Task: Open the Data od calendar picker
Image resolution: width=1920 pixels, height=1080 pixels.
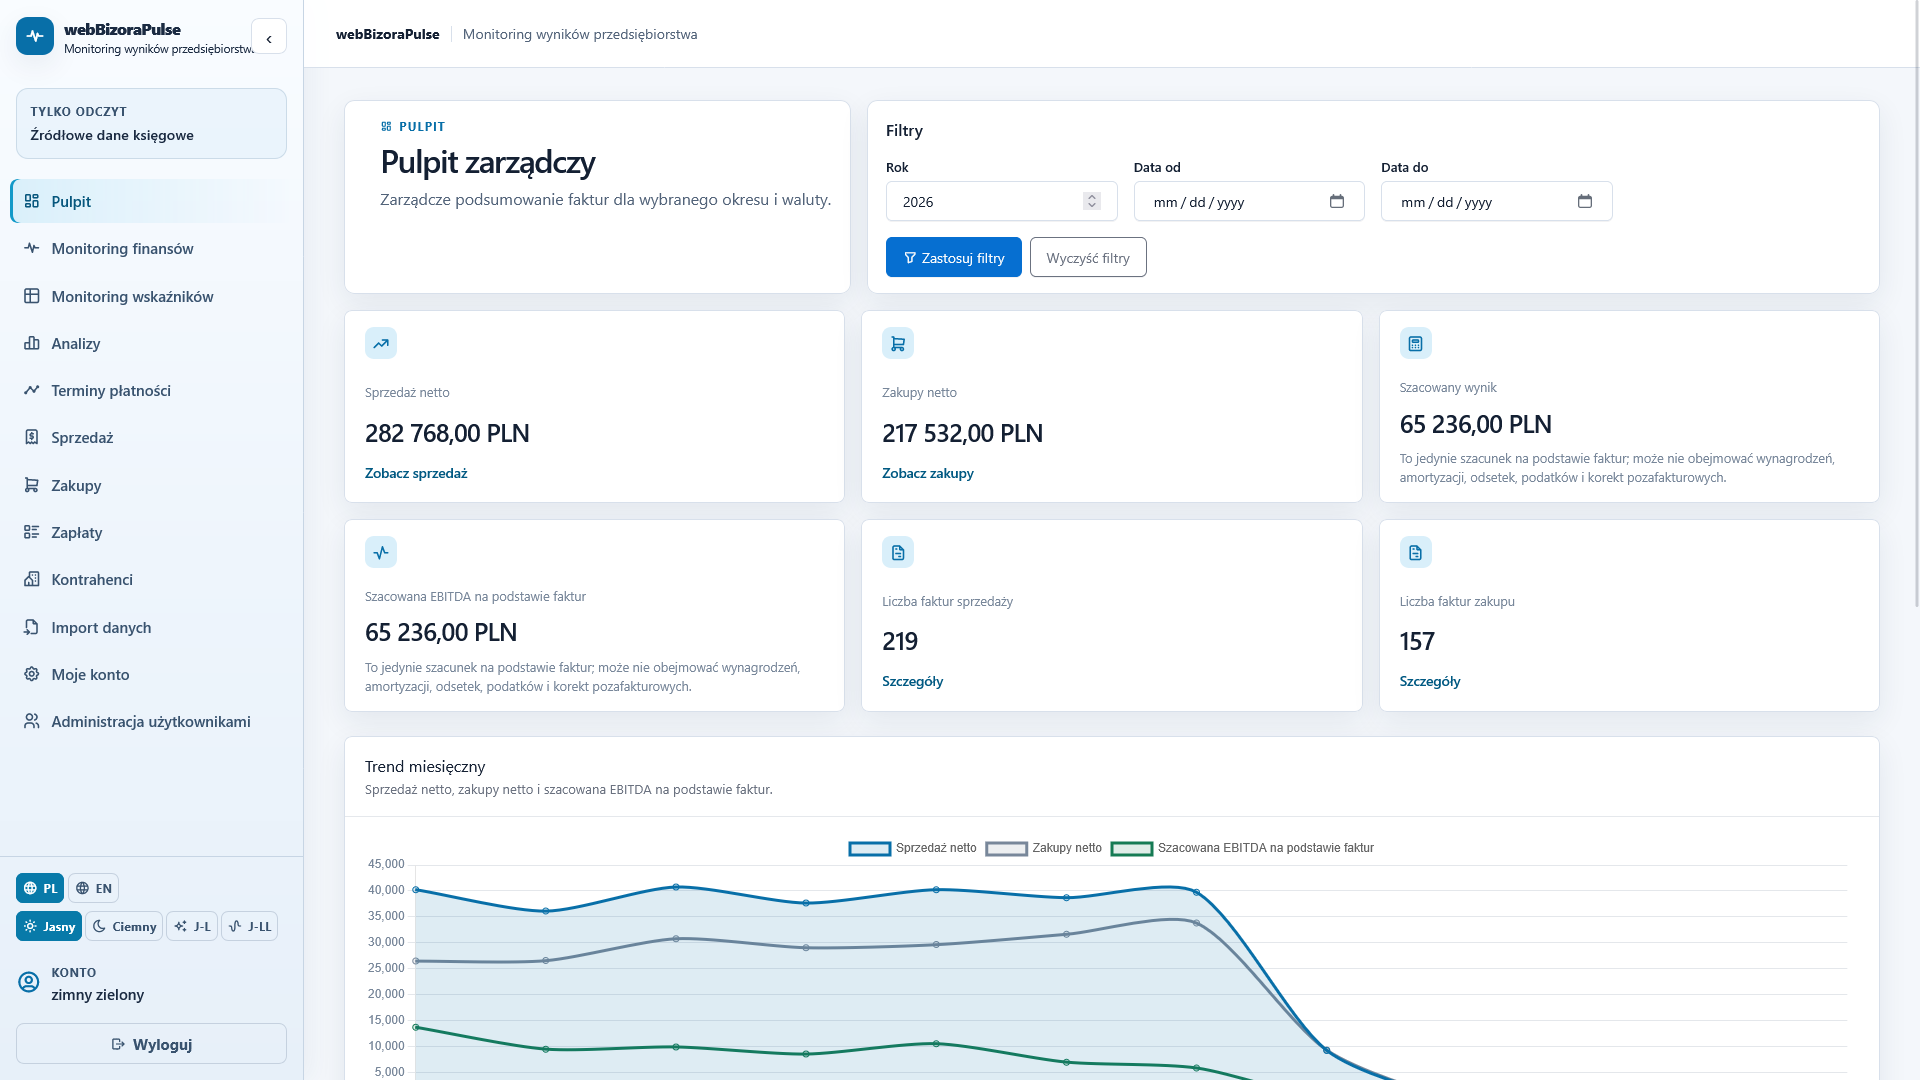Action: 1337,201
